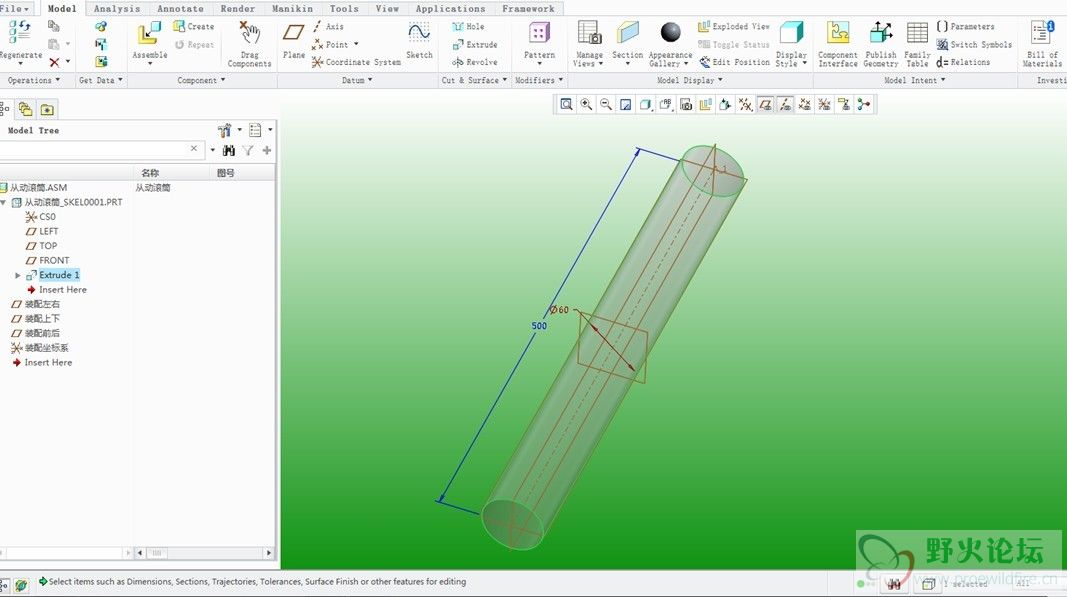The height and width of the screenshot is (597, 1067).
Task: Toggle spin center display in graphics toolbar
Action: [x=864, y=104]
